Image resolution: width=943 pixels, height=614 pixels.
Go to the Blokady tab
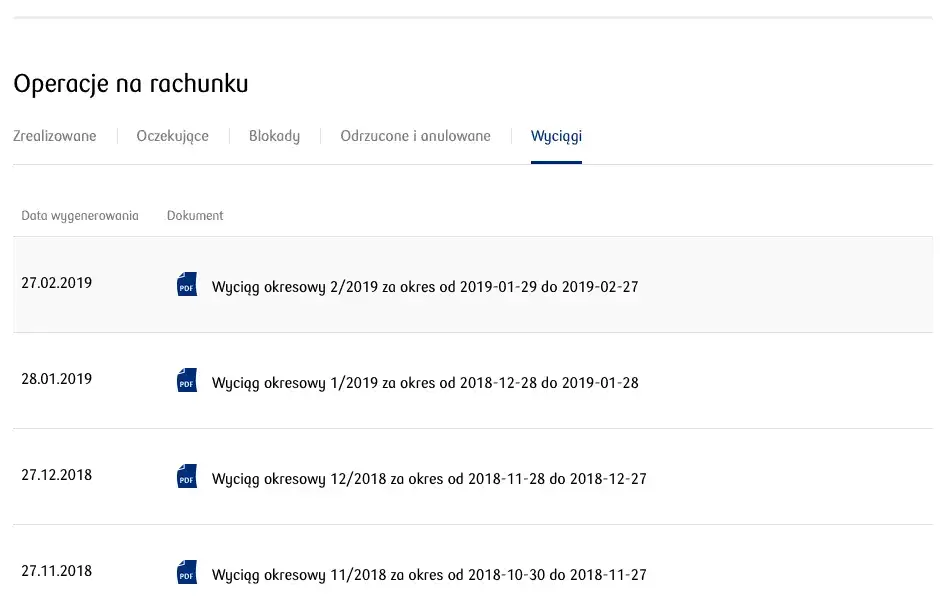(x=274, y=136)
